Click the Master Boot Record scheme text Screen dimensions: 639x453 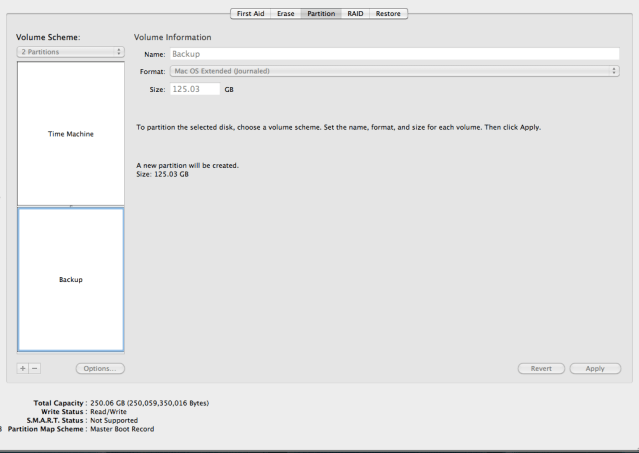pyautogui.click(x=122, y=429)
